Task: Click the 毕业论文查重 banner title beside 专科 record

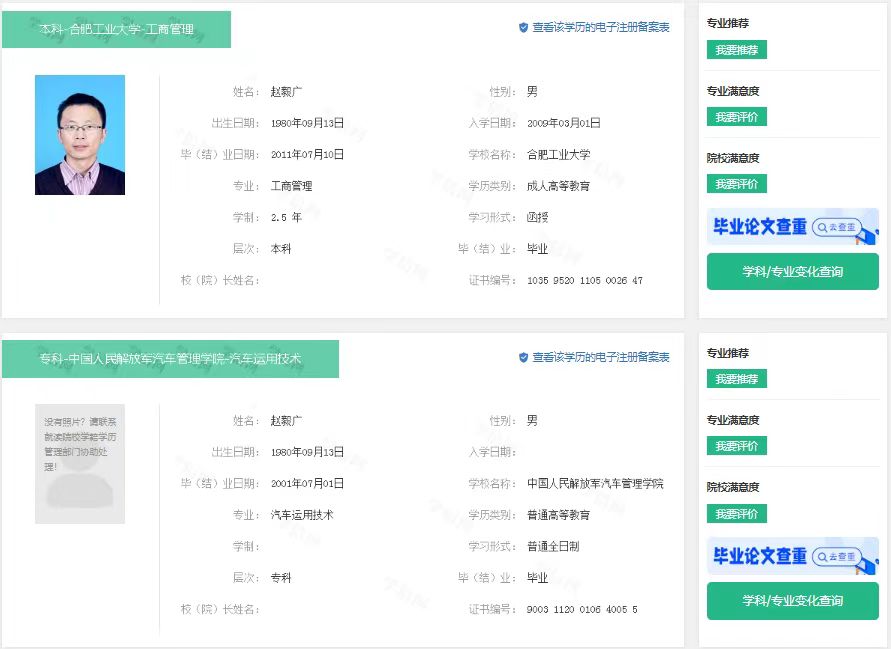Action: pos(759,556)
